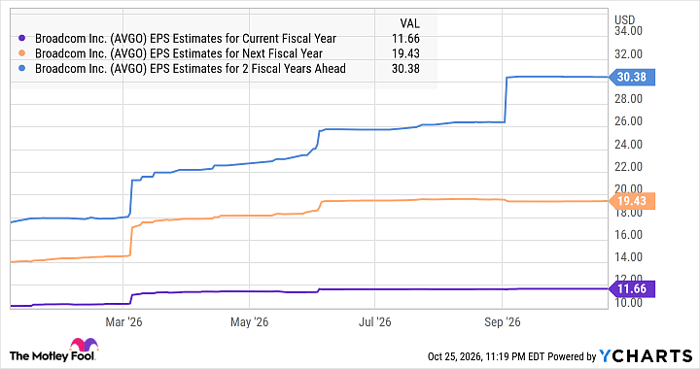Select the EPS Estimates for Current Fiscal Year label
The height and width of the screenshot is (369, 700).
[185, 39]
